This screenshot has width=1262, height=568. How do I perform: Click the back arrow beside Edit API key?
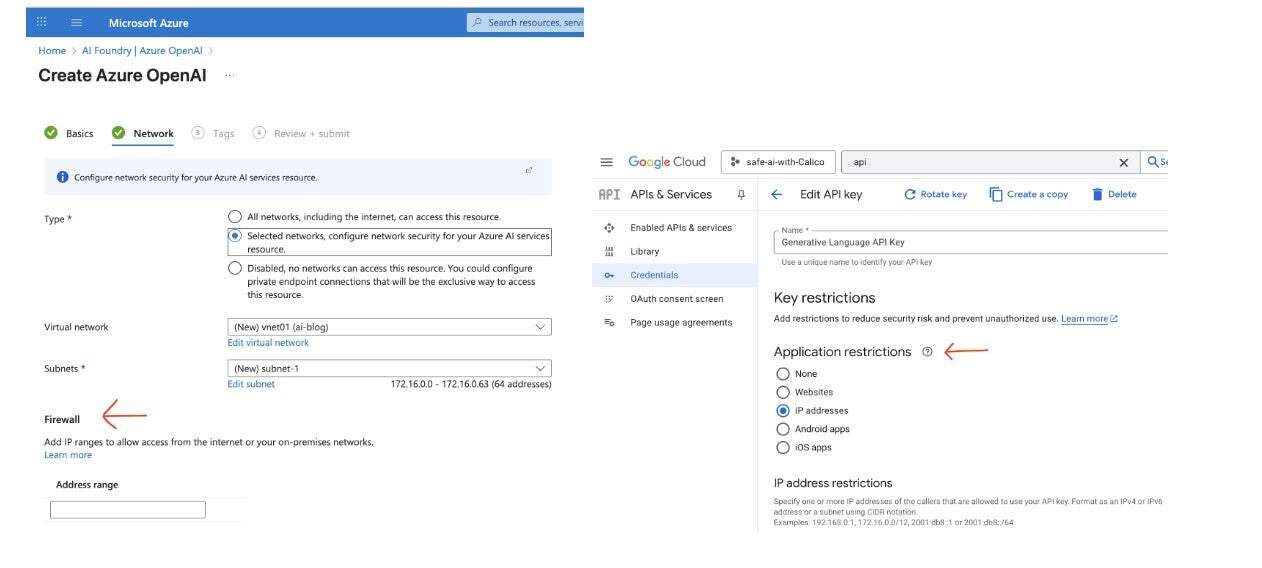pyautogui.click(x=776, y=194)
